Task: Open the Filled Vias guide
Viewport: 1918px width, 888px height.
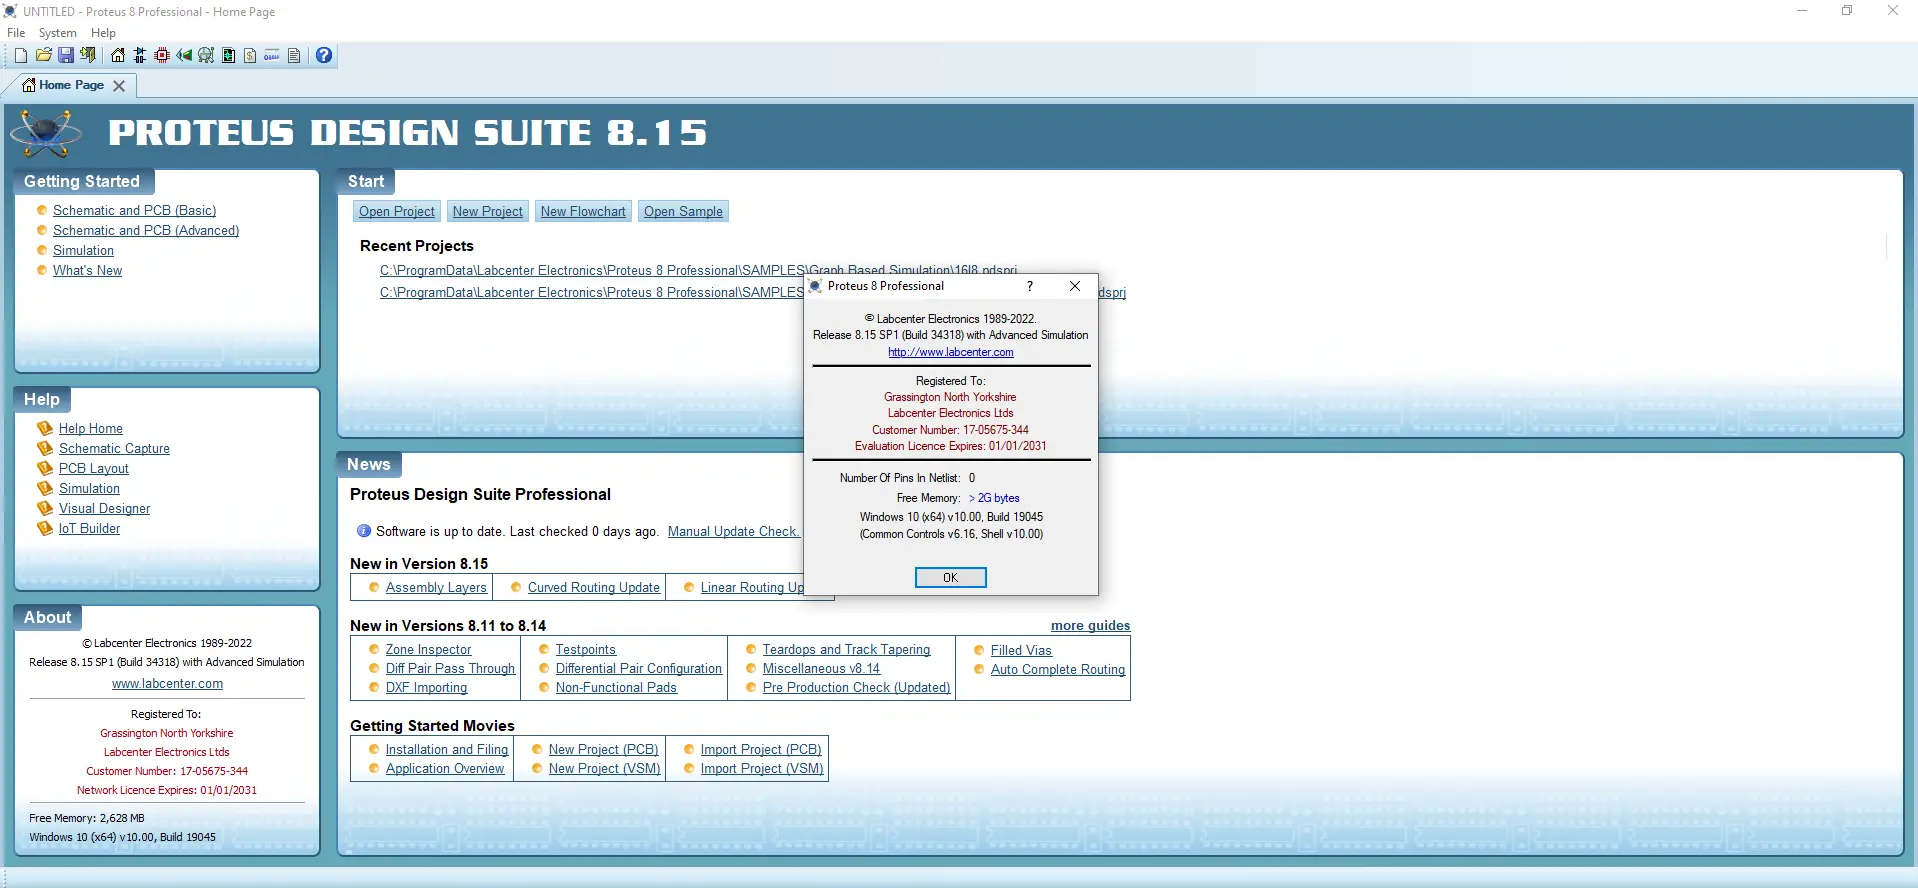Action: pos(1021,650)
